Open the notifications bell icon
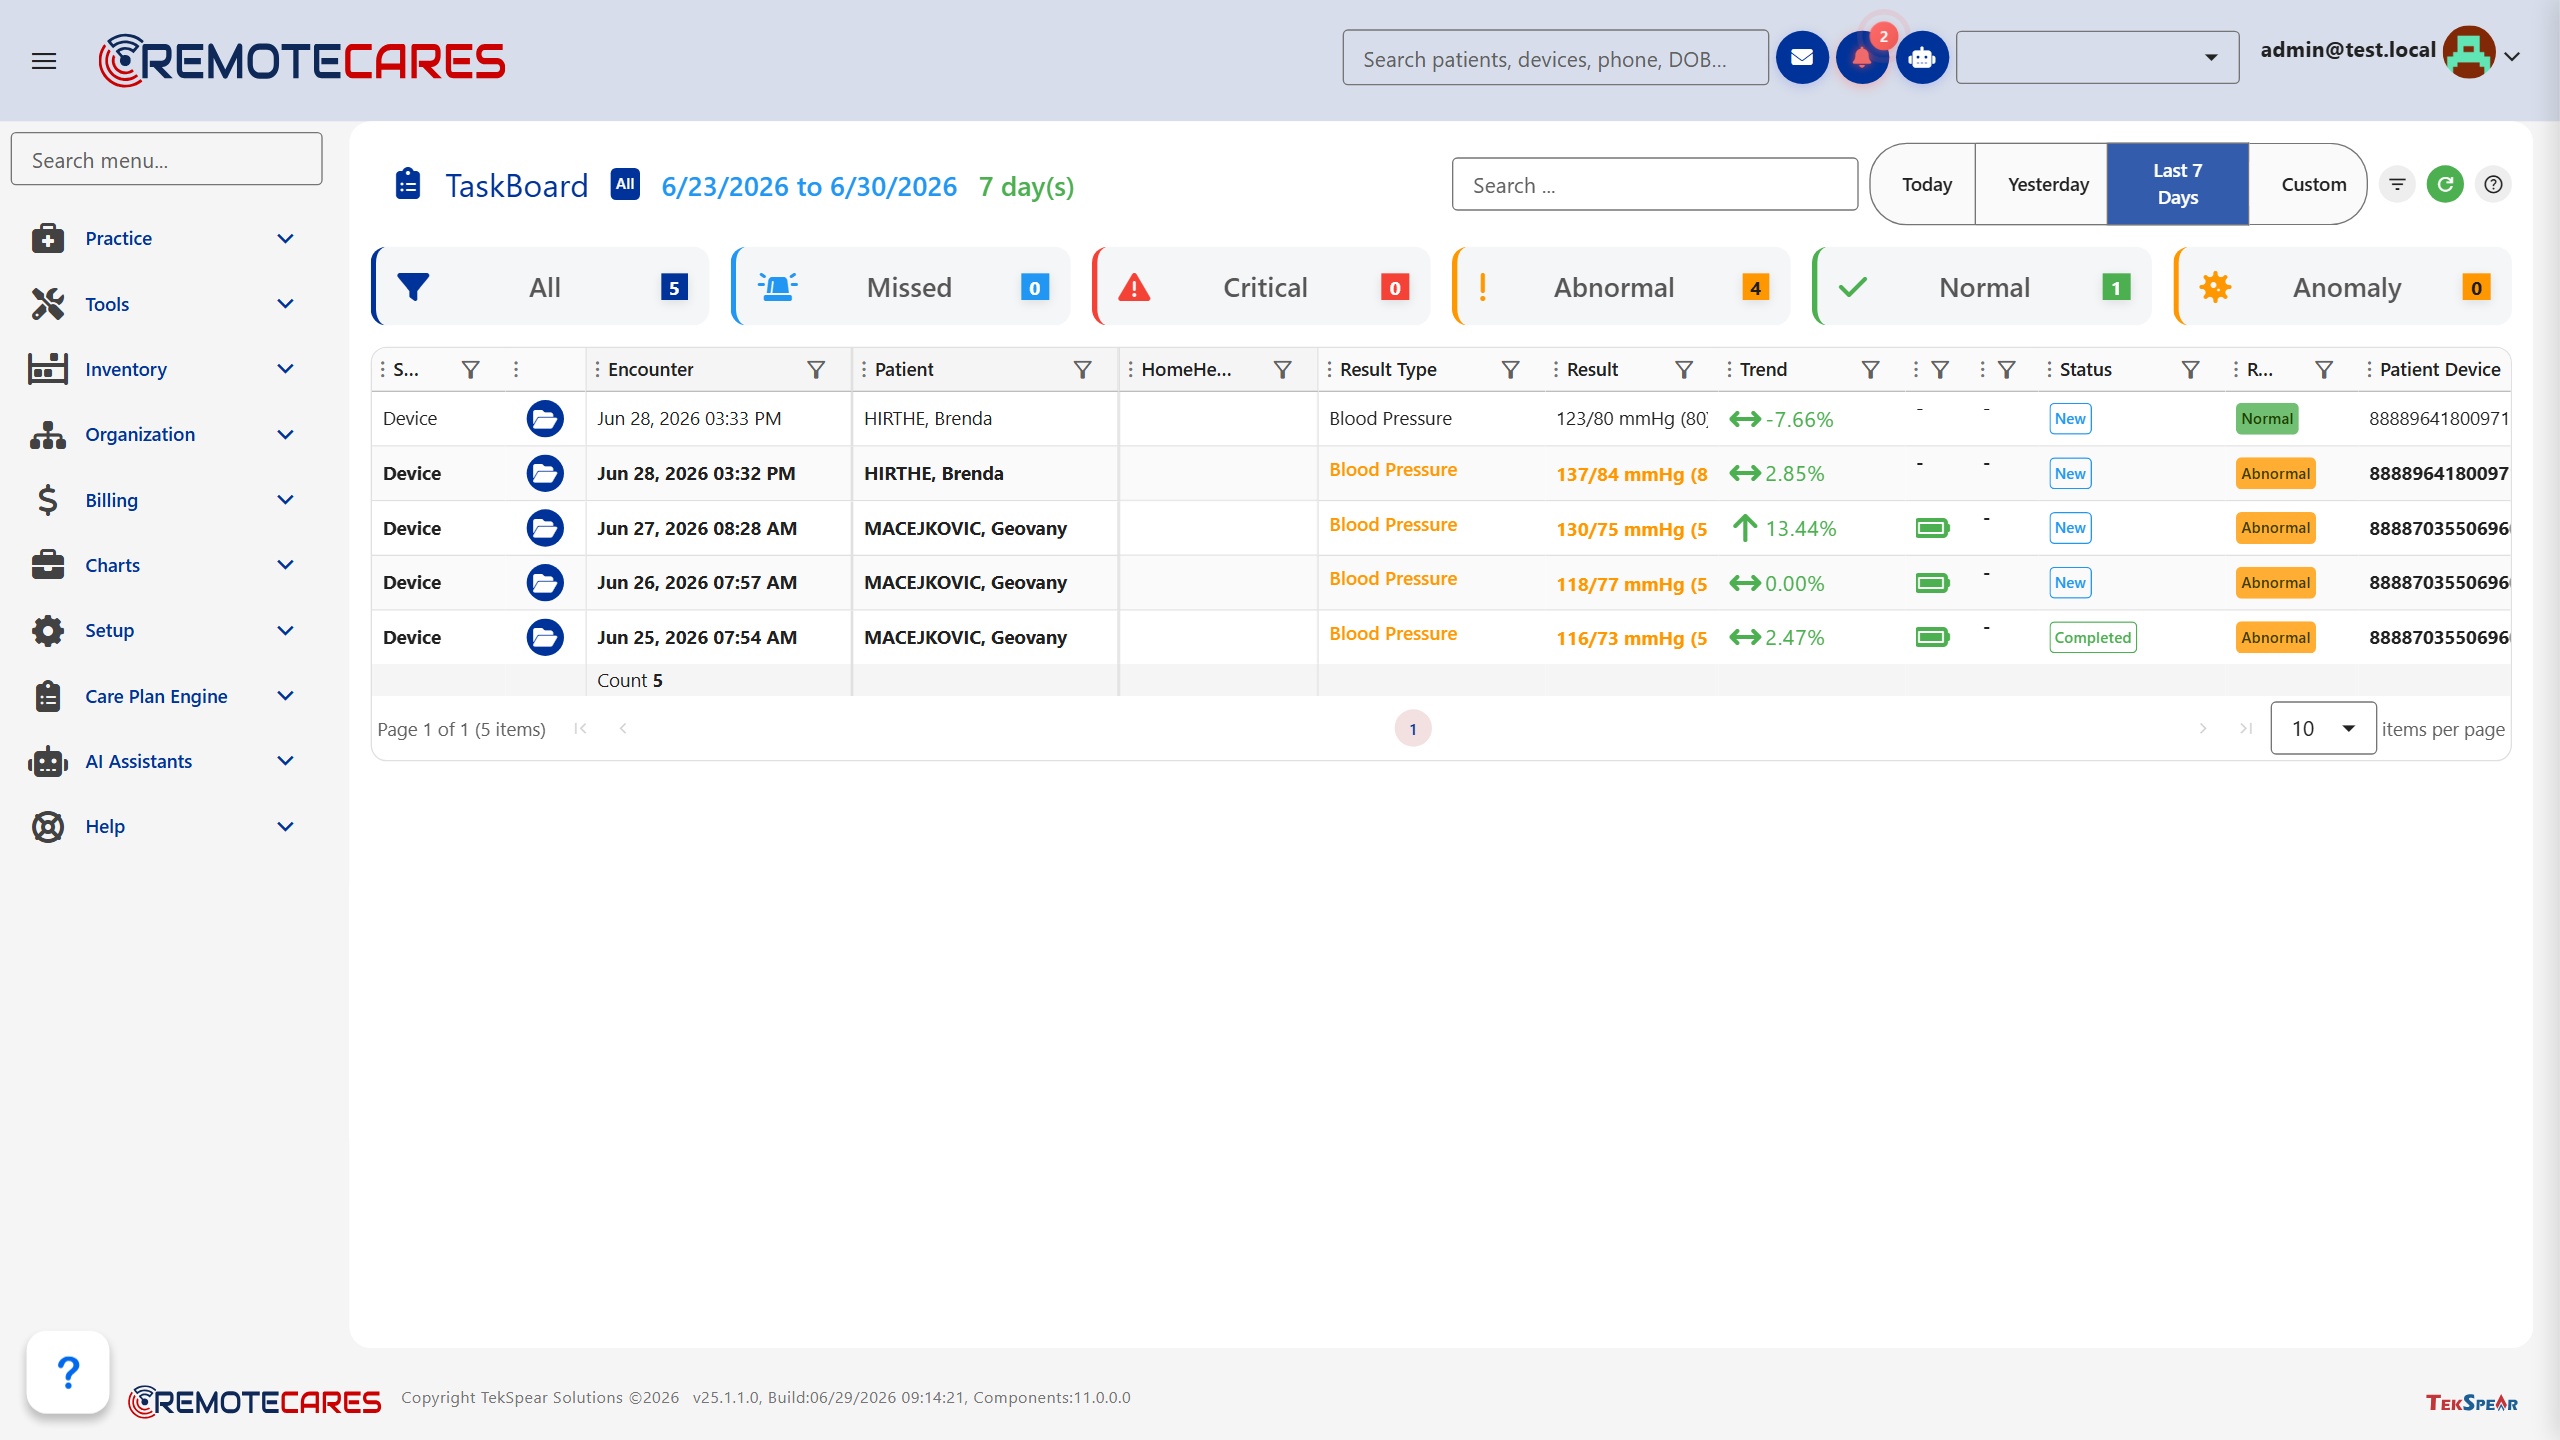 click(x=1861, y=58)
